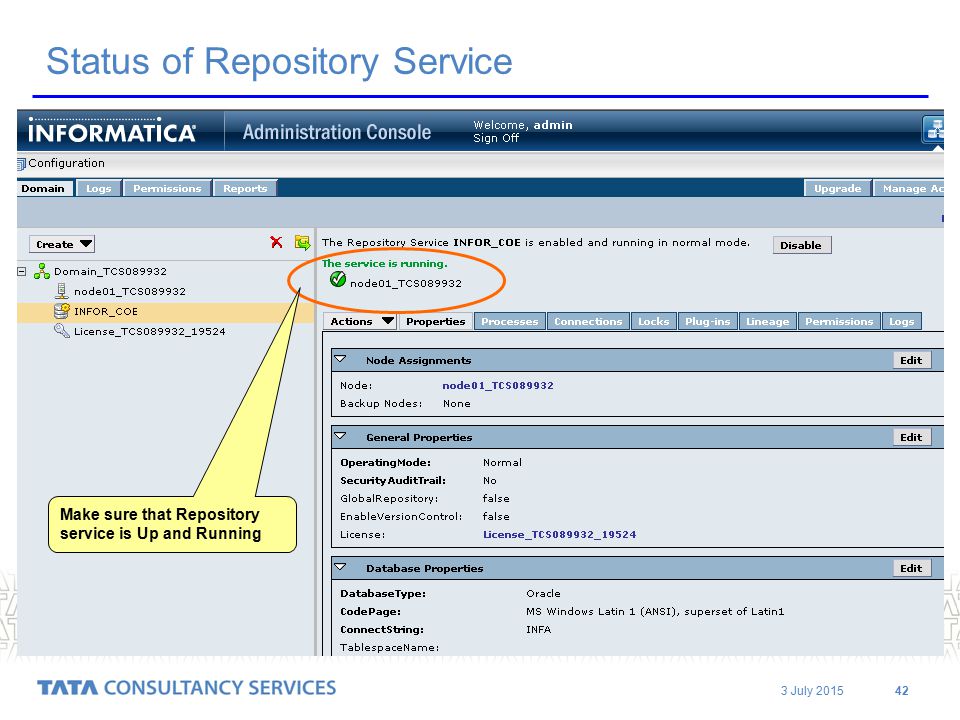Click the green running checkmark status icon
960x720 pixels.
(337, 280)
